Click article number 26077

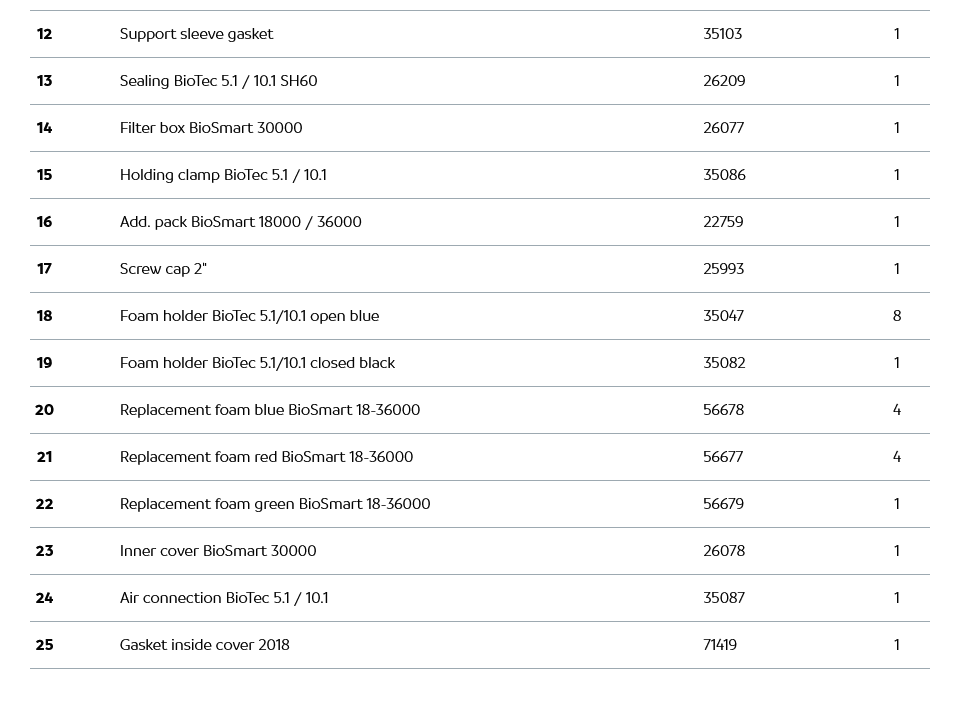click(723, 128)
